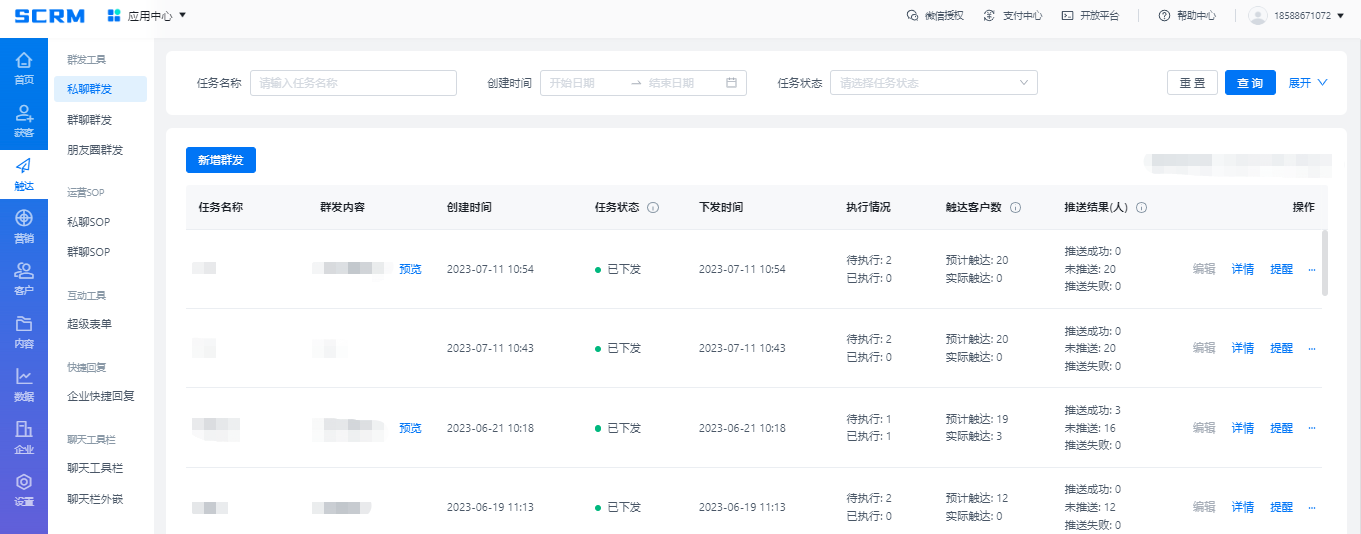Select the 企业 enterprise building icon
This screenshot has width=1361, height=534.
point(23,437)
